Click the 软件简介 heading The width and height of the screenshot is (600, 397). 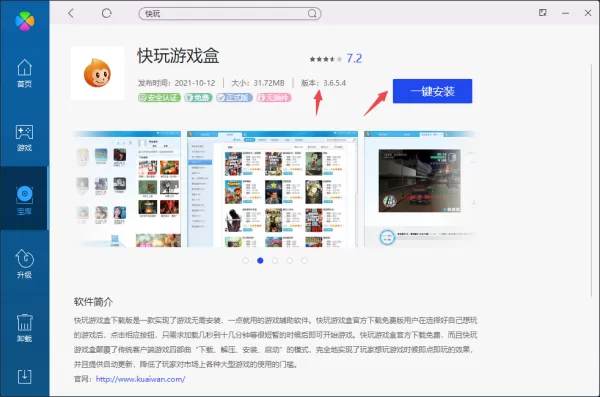click(93, 302)
